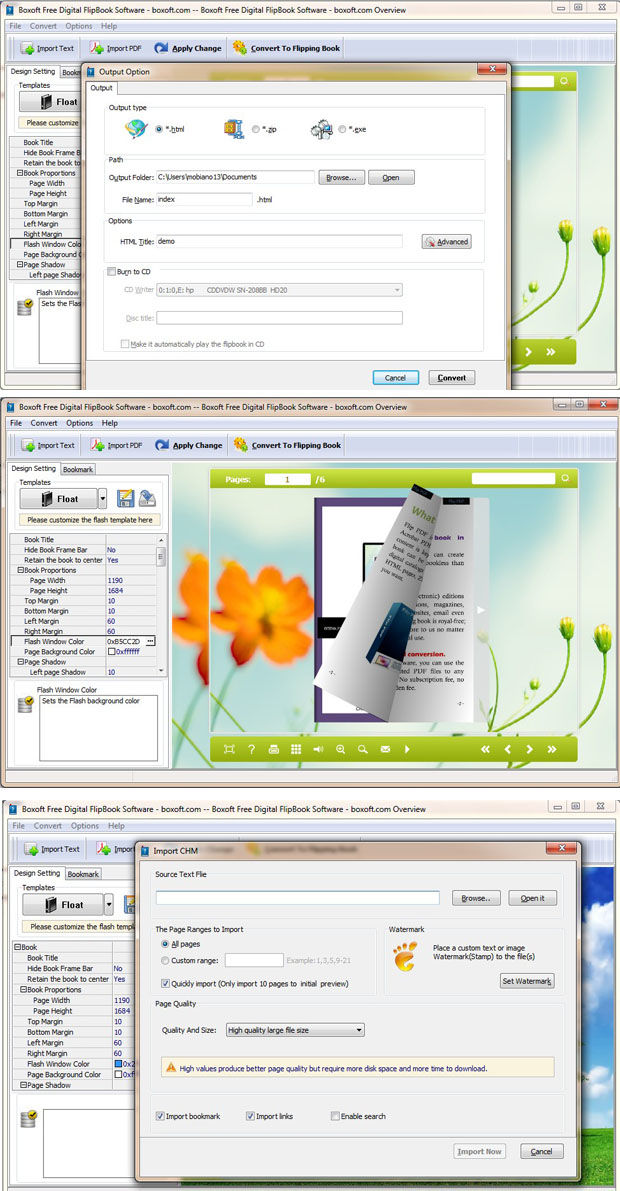
Task: Click the globe icon for html output type
Action: [136, 128]
